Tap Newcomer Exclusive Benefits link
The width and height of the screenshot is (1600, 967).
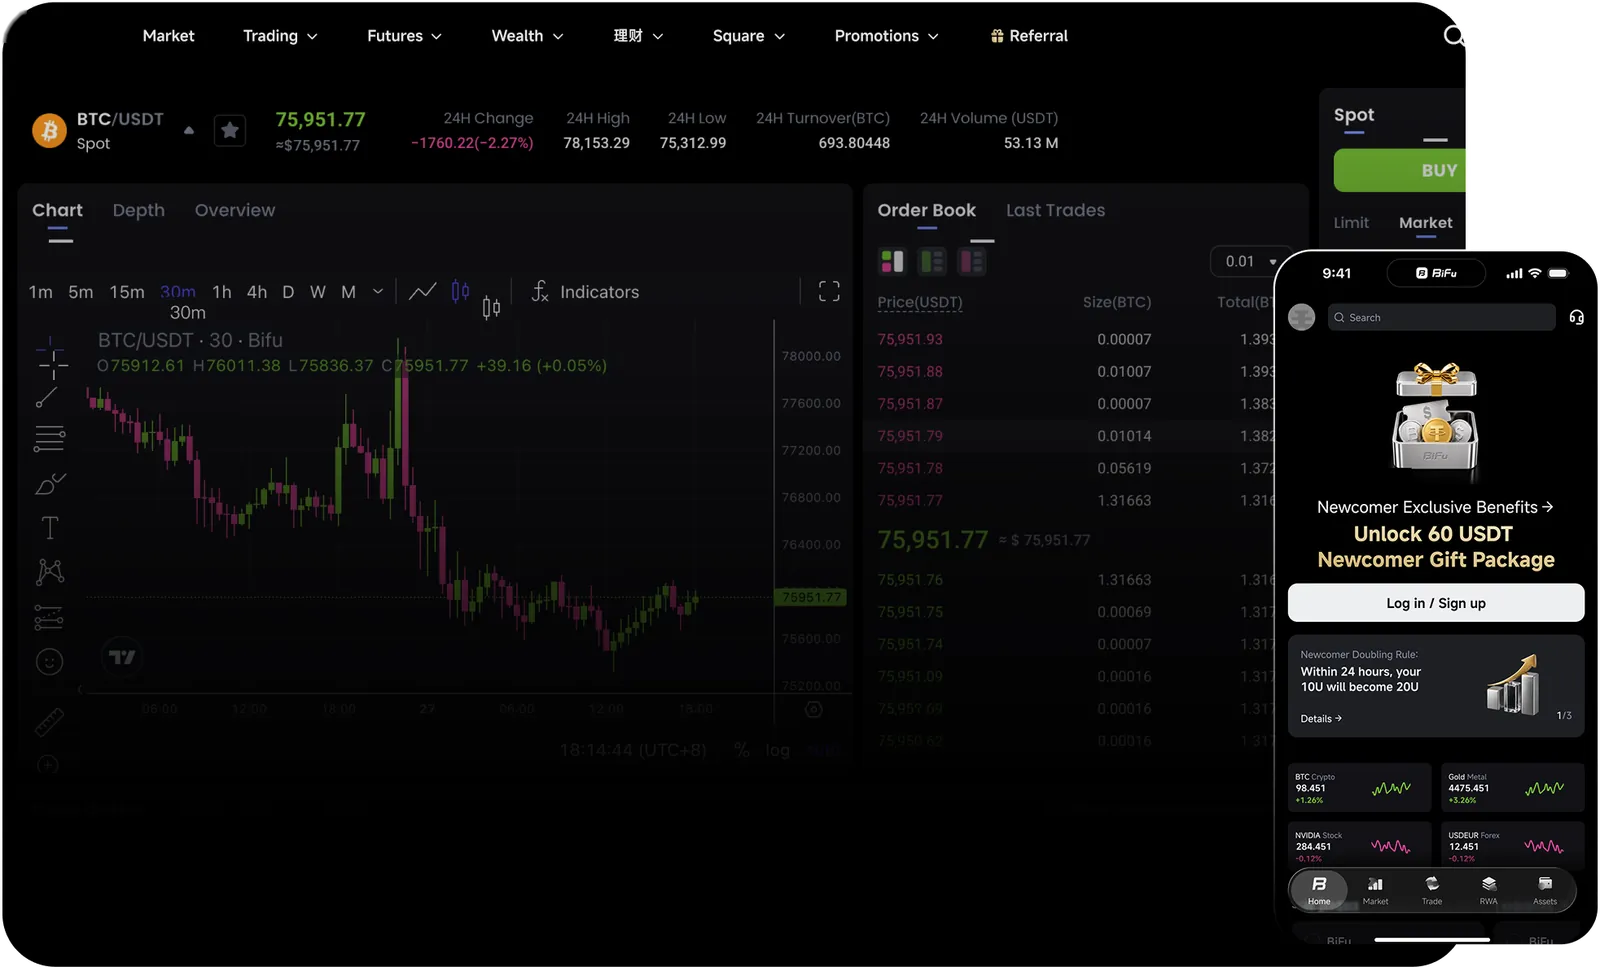[x=1435, y=507]
